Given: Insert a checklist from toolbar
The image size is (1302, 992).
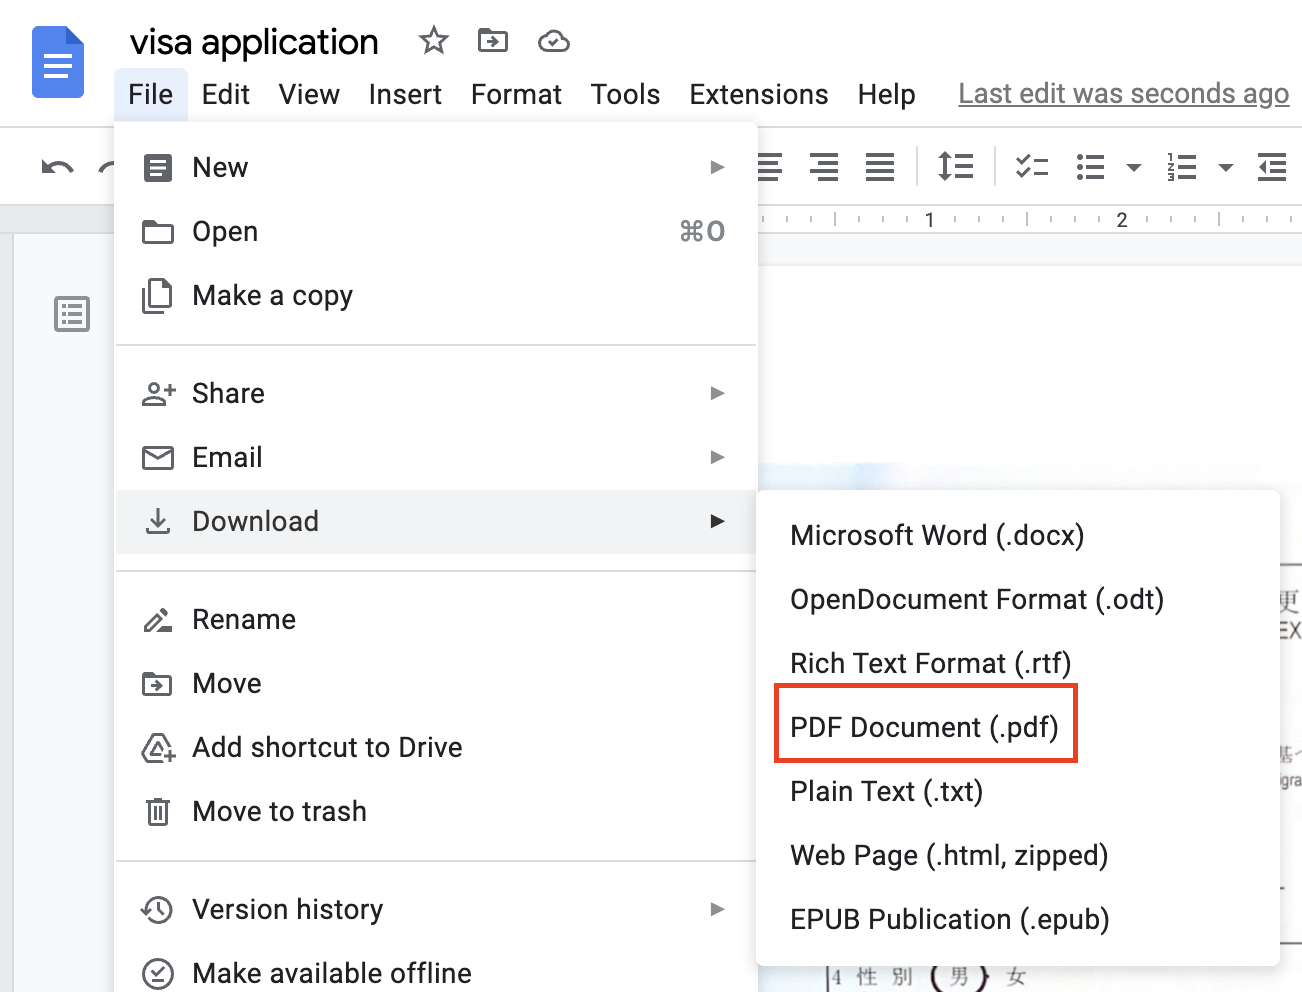Looking at the screenshot, I should click(1032, 167).
